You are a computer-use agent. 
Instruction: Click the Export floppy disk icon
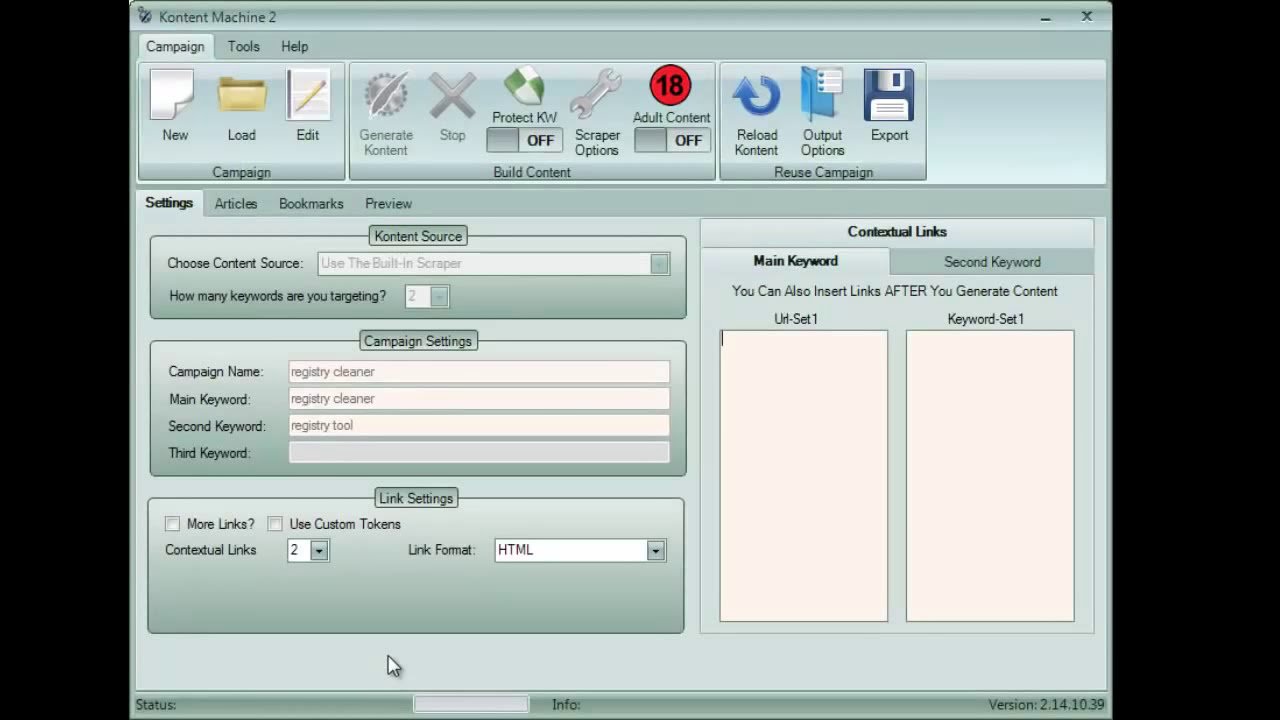point(889,96)
